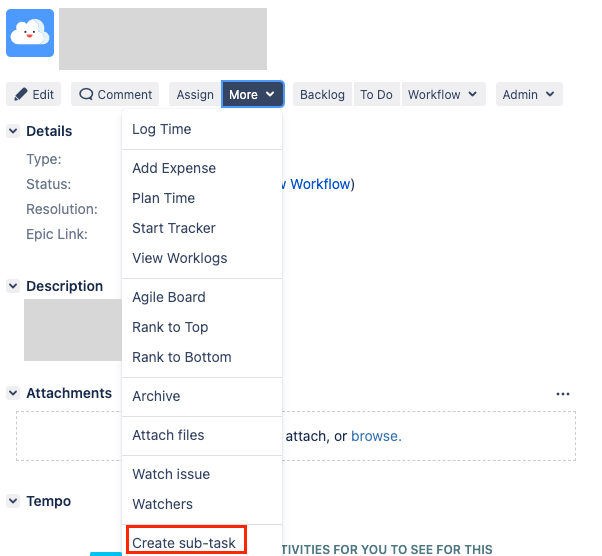Open Attachments three-dot options menu
The height and width of the screenshot is (556, 602).
pos(563,394)
